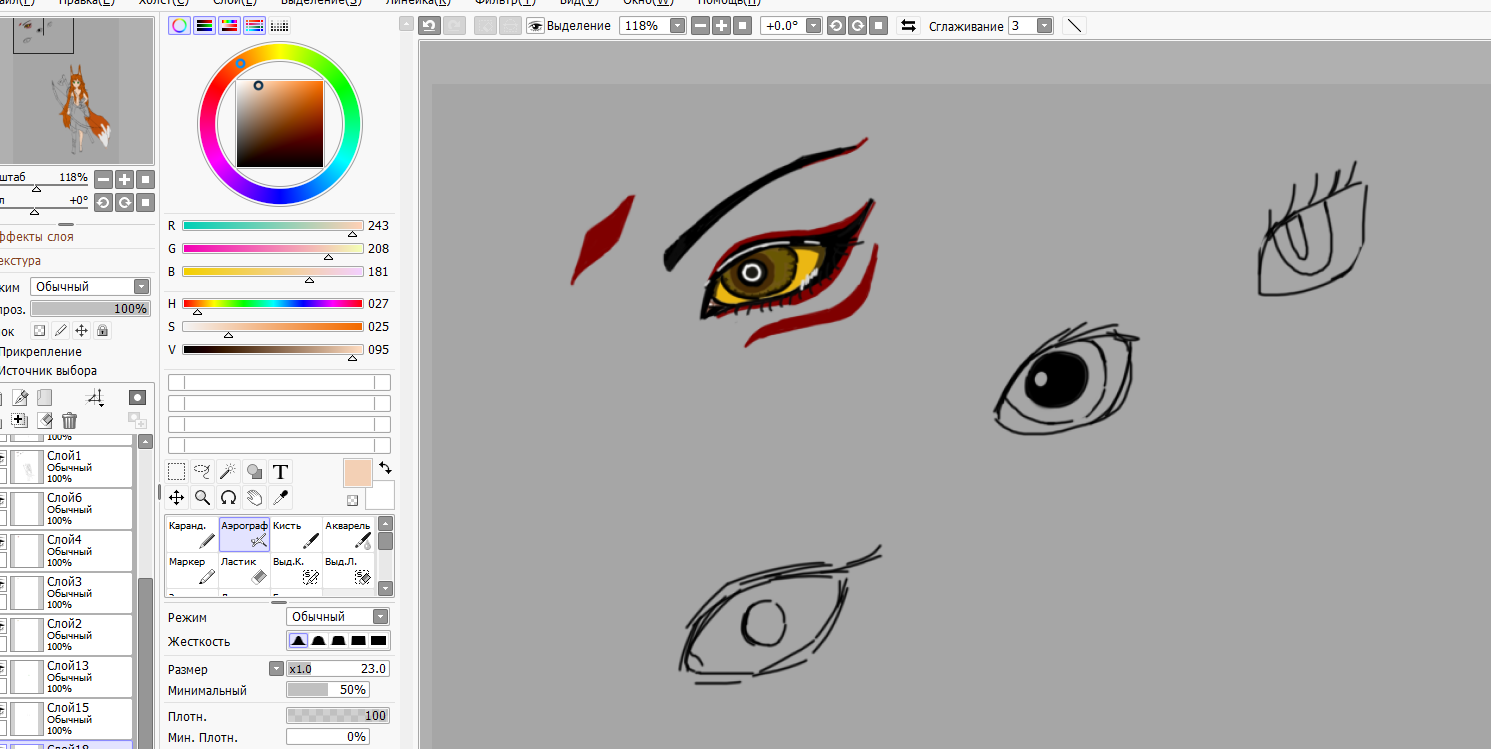This screenshot has height=749, width=1491.
Task: Toggle the selection visibility eye icon
Action: (535, 26)
